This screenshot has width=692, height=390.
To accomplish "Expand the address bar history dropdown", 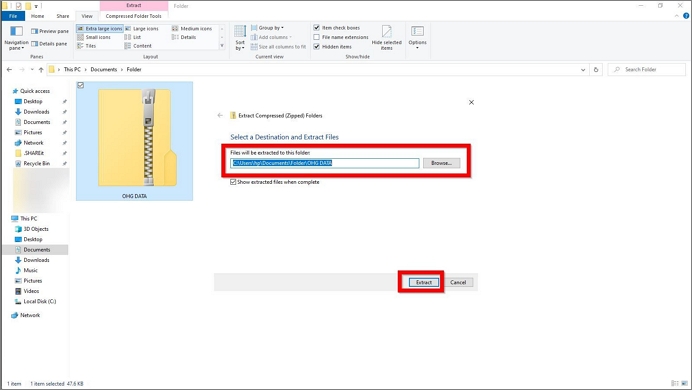I will point(583,70).
